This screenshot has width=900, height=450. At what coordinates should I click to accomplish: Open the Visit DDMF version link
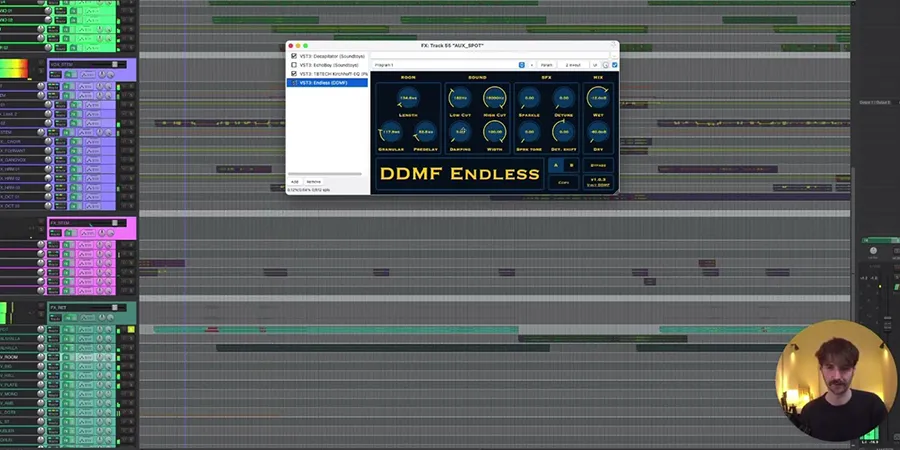(598, 183)
